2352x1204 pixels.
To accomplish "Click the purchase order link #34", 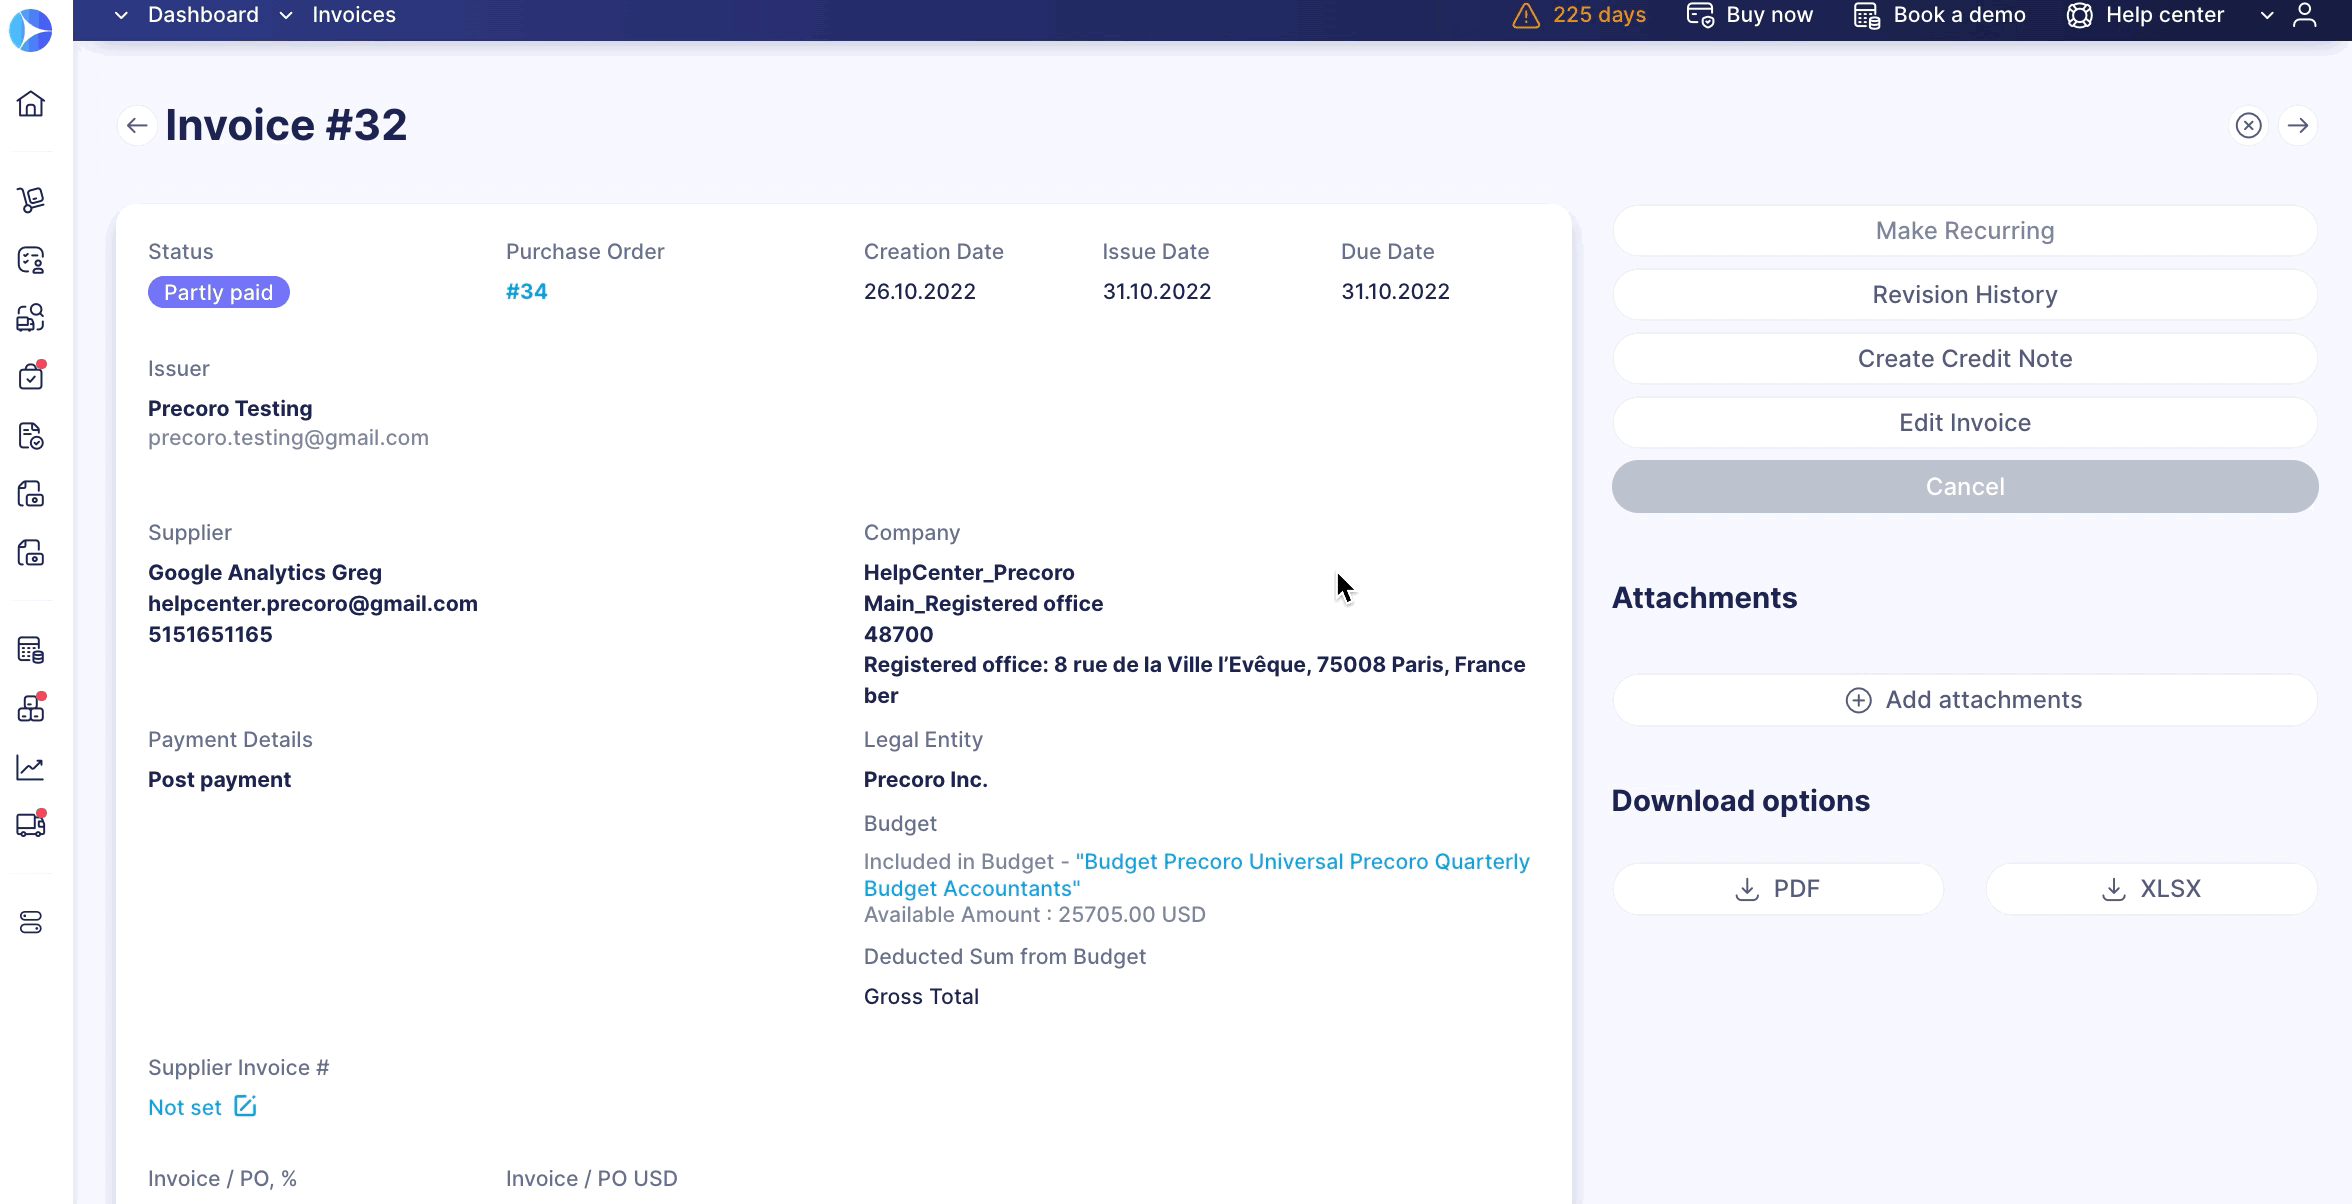I will coord(525,290).
